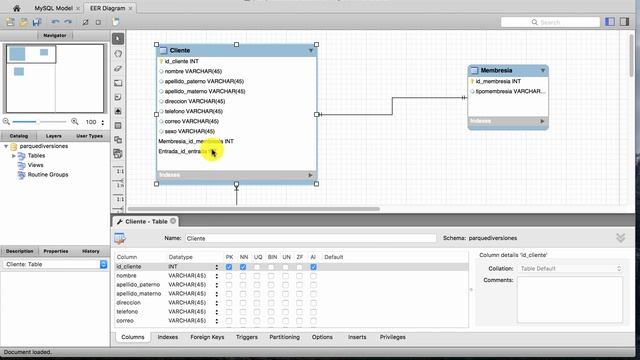Image resolution: width=640 pixels, height=360 pixels.
Task: Click the diagram horizontal scrollbar
Action: pyautogui.click(x=254, y=209)
